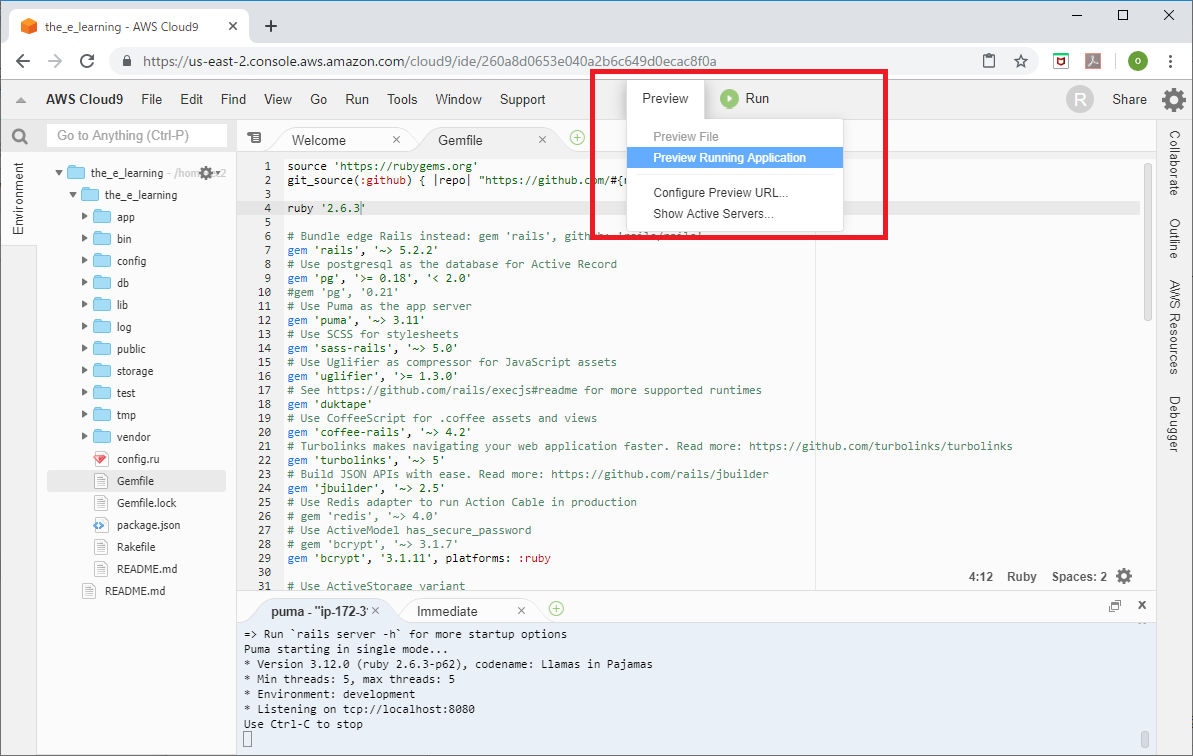The width and height of the screenshot is (1193, 756).
Task: Open the Cloud9 preferences gear icon
Action: pyautogui.click(x=1173, y=100)
